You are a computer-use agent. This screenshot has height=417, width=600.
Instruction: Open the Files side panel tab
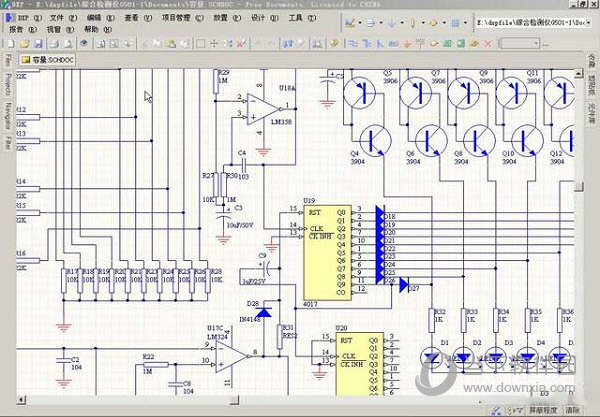tap(8, 60)
